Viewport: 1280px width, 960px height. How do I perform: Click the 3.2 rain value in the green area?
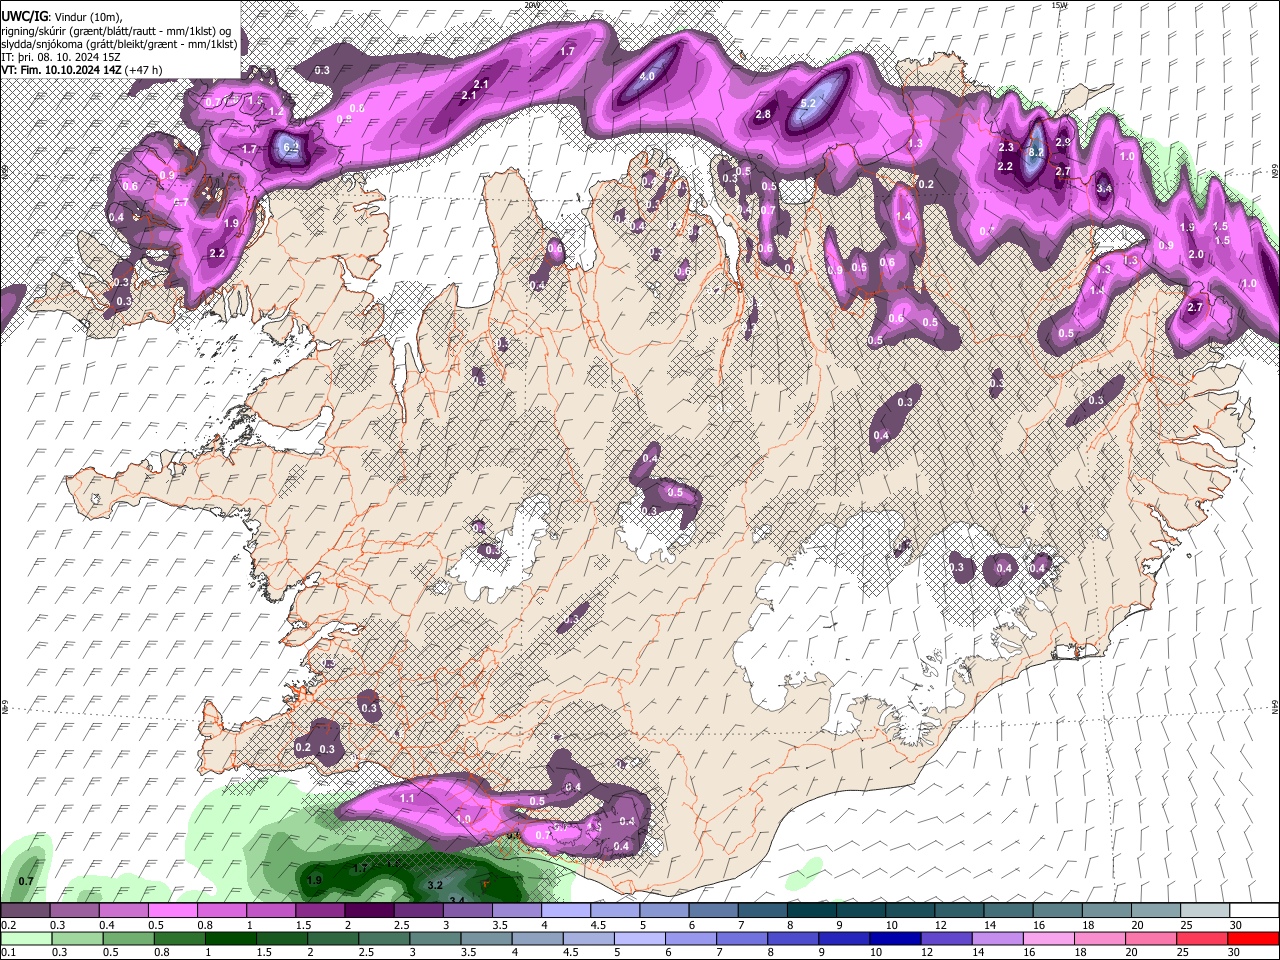(x=435, y=885)
